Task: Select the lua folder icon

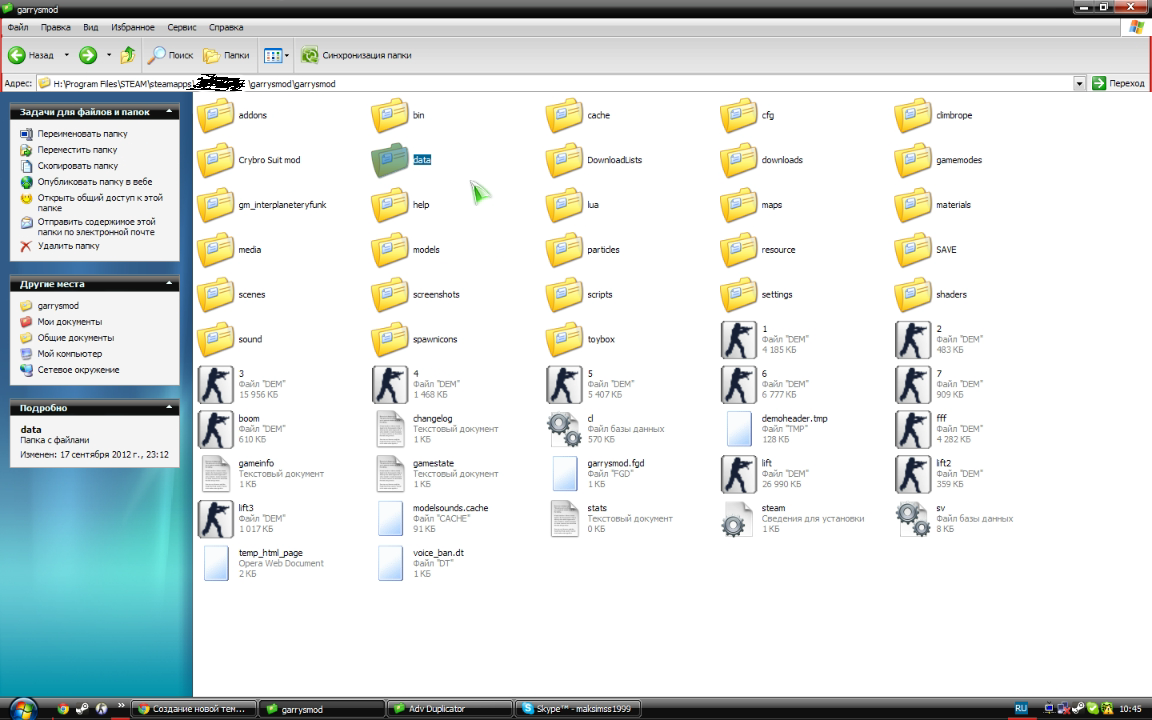Action: point(564,205)
